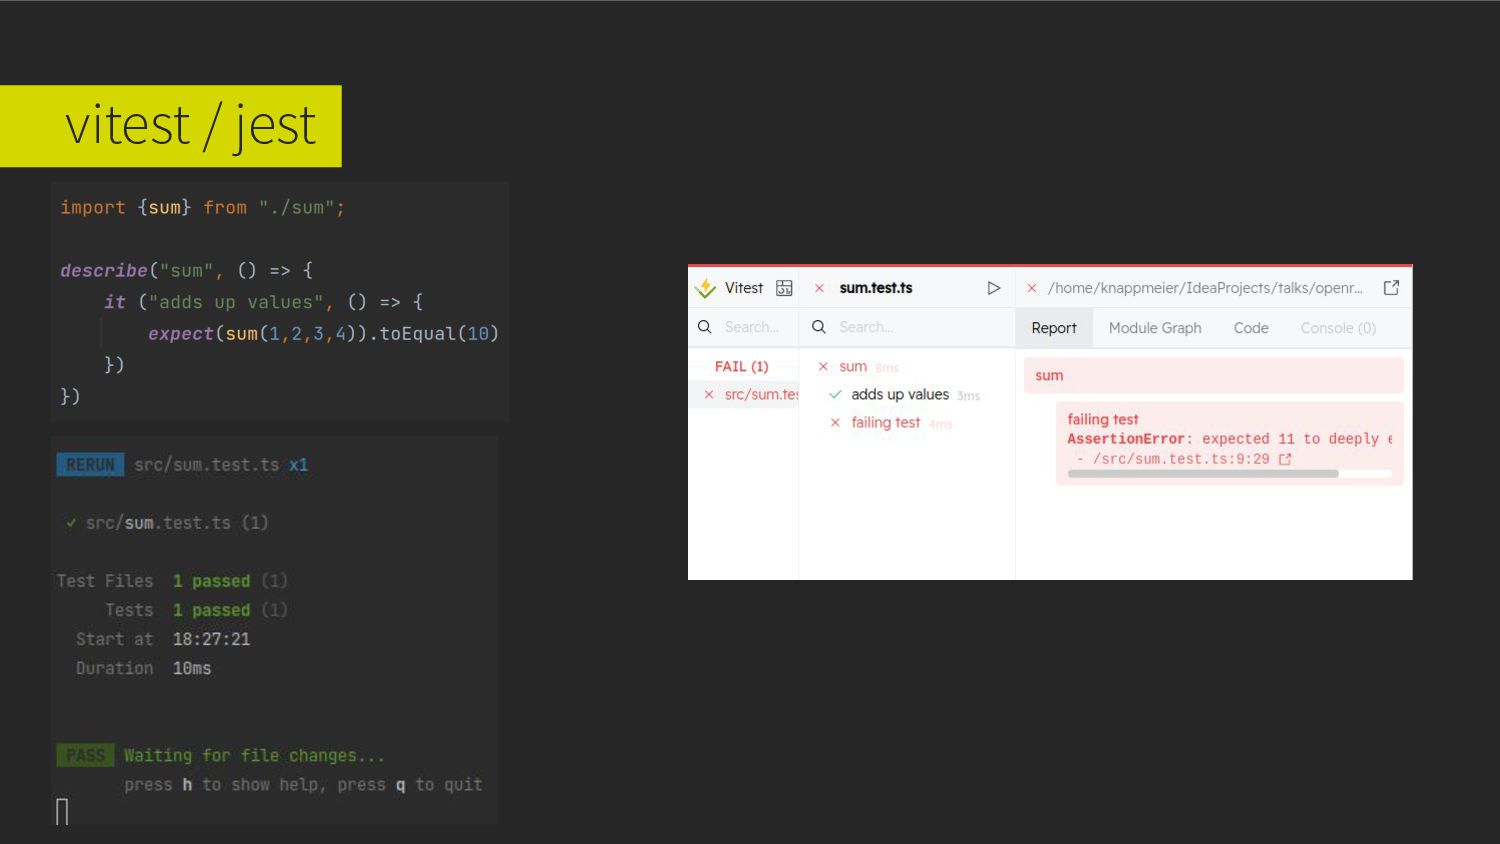1500x844 pixels.
Task: Open the /src/sum.test.ts:9:29 link
Action: (1181, 459)
